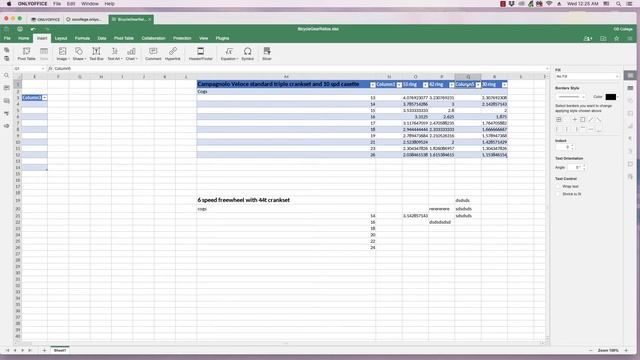Screen dimensions: 640x360
Task: Open the Plugins ribbon tab
Action: [x=222, y=38]
